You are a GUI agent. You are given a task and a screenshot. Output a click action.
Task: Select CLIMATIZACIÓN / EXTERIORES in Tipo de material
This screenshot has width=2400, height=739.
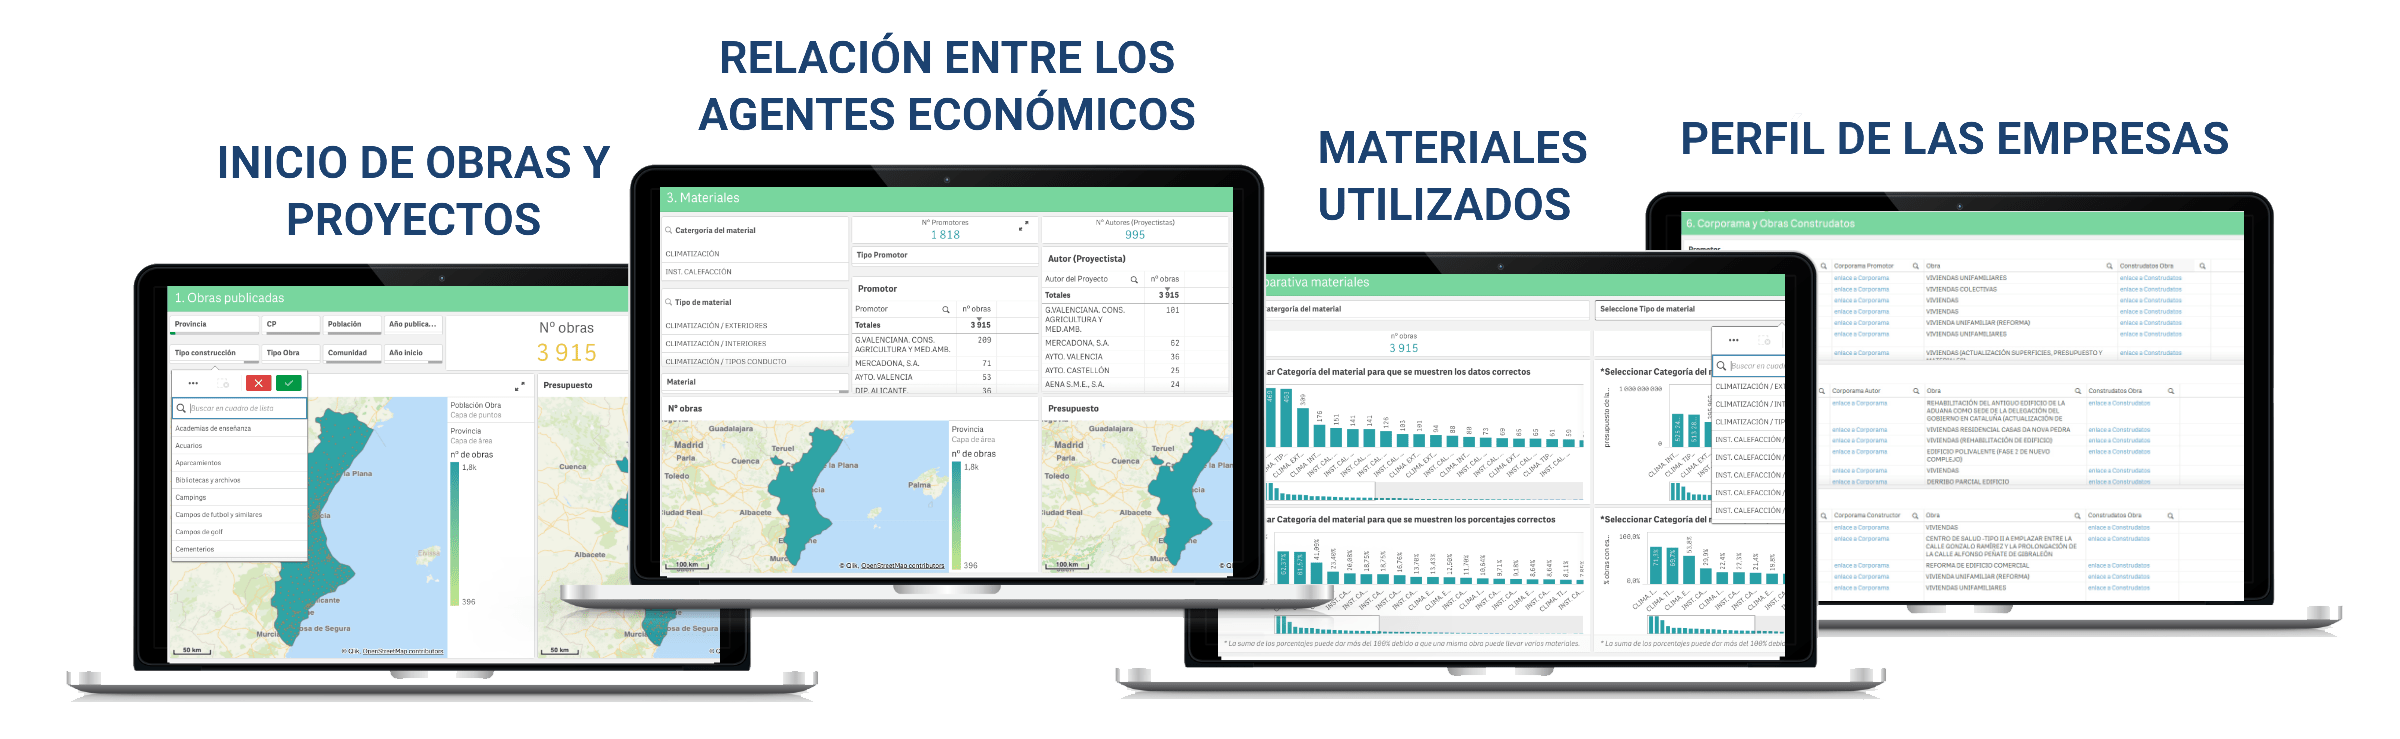click(755, 326)
